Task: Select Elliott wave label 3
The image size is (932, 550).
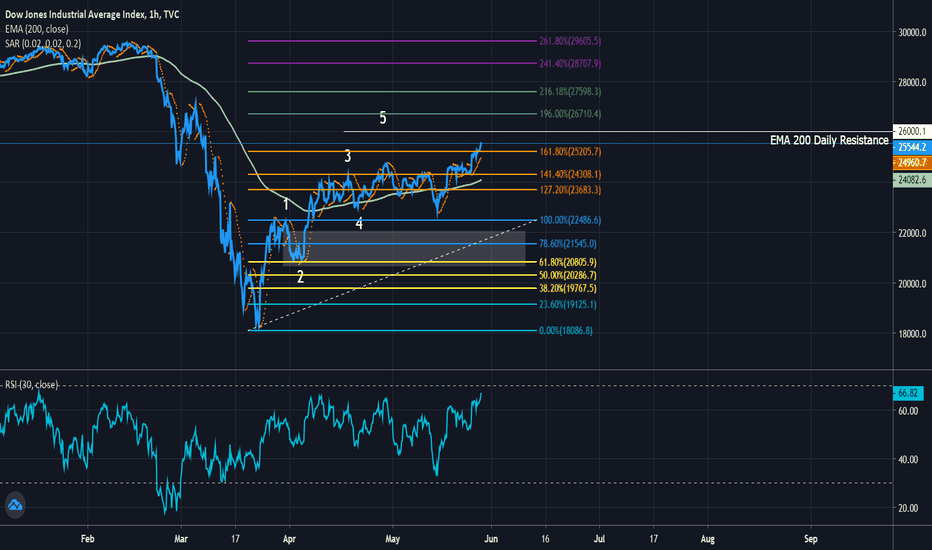Action: [348, 156]
